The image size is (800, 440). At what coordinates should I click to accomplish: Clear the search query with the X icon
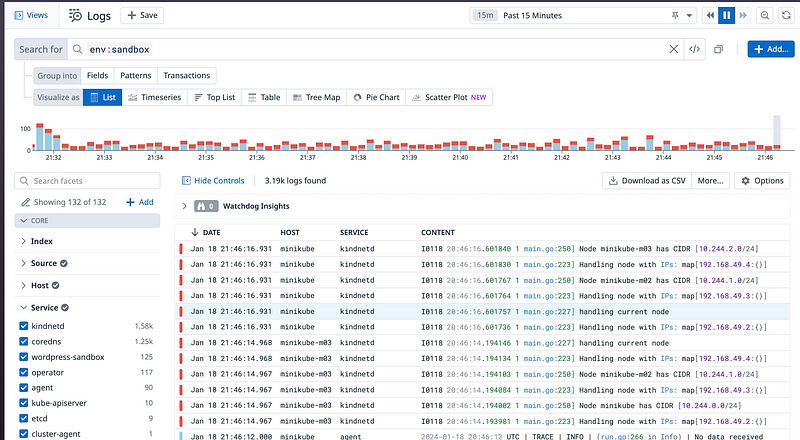(673, 48)
